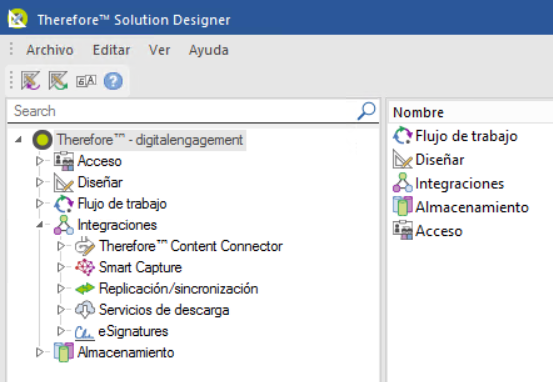
Task: Open the Ayuda menu
Action: click(208, 50)
